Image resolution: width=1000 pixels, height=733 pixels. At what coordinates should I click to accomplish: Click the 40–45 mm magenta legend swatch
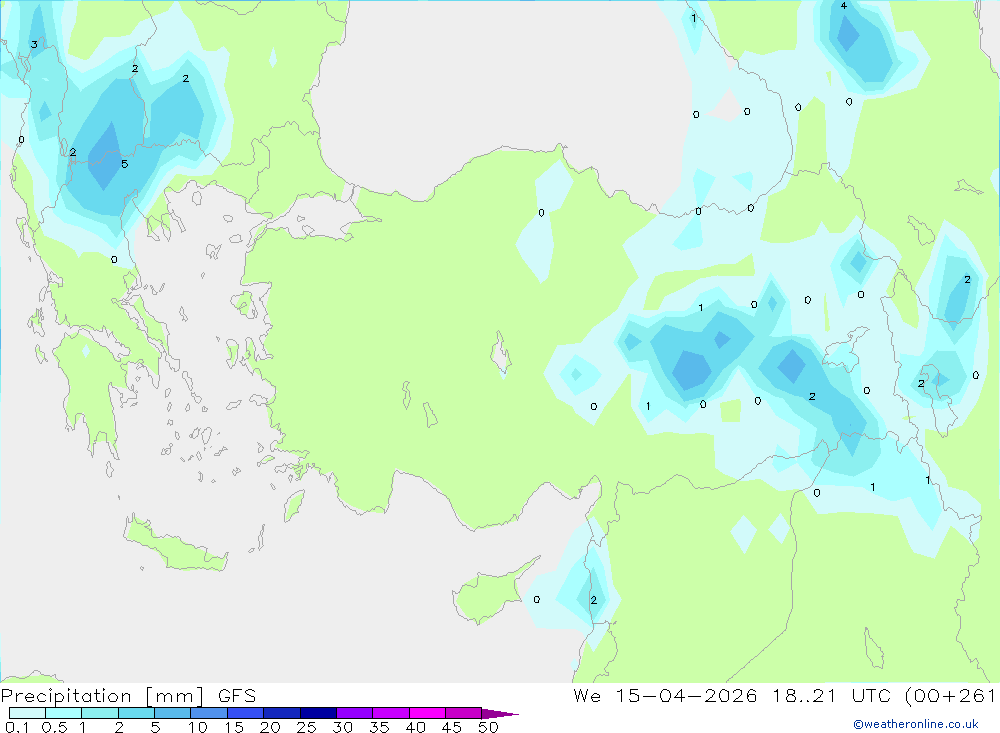(427, 713)
